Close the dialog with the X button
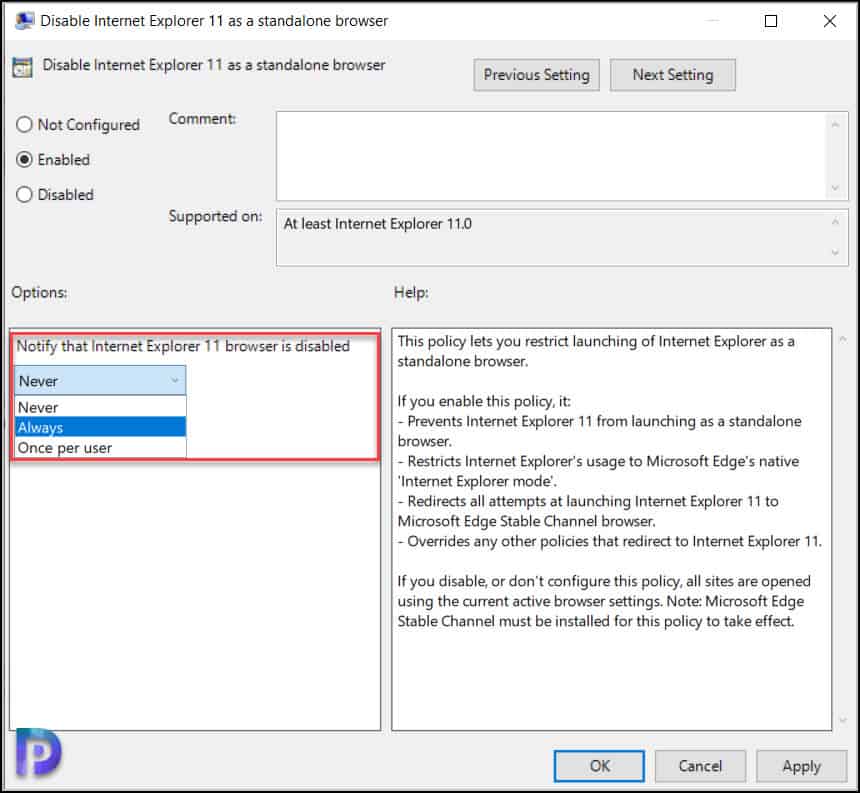Viewport: 860px width, 793px height. click(830, 21)
